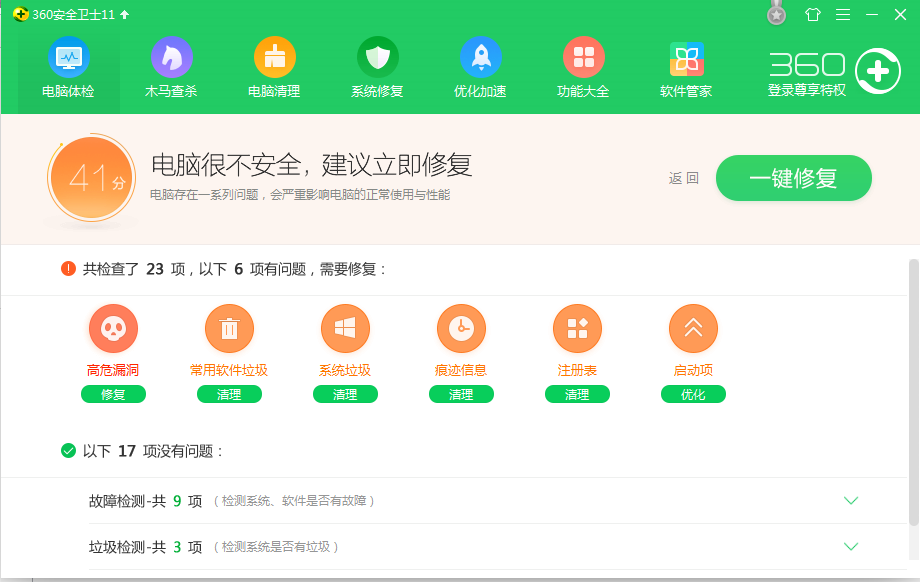The image size is (920, 582).
Task: Click 清理 under 常用软件垃圾
Action: click(x=229, y=394)
